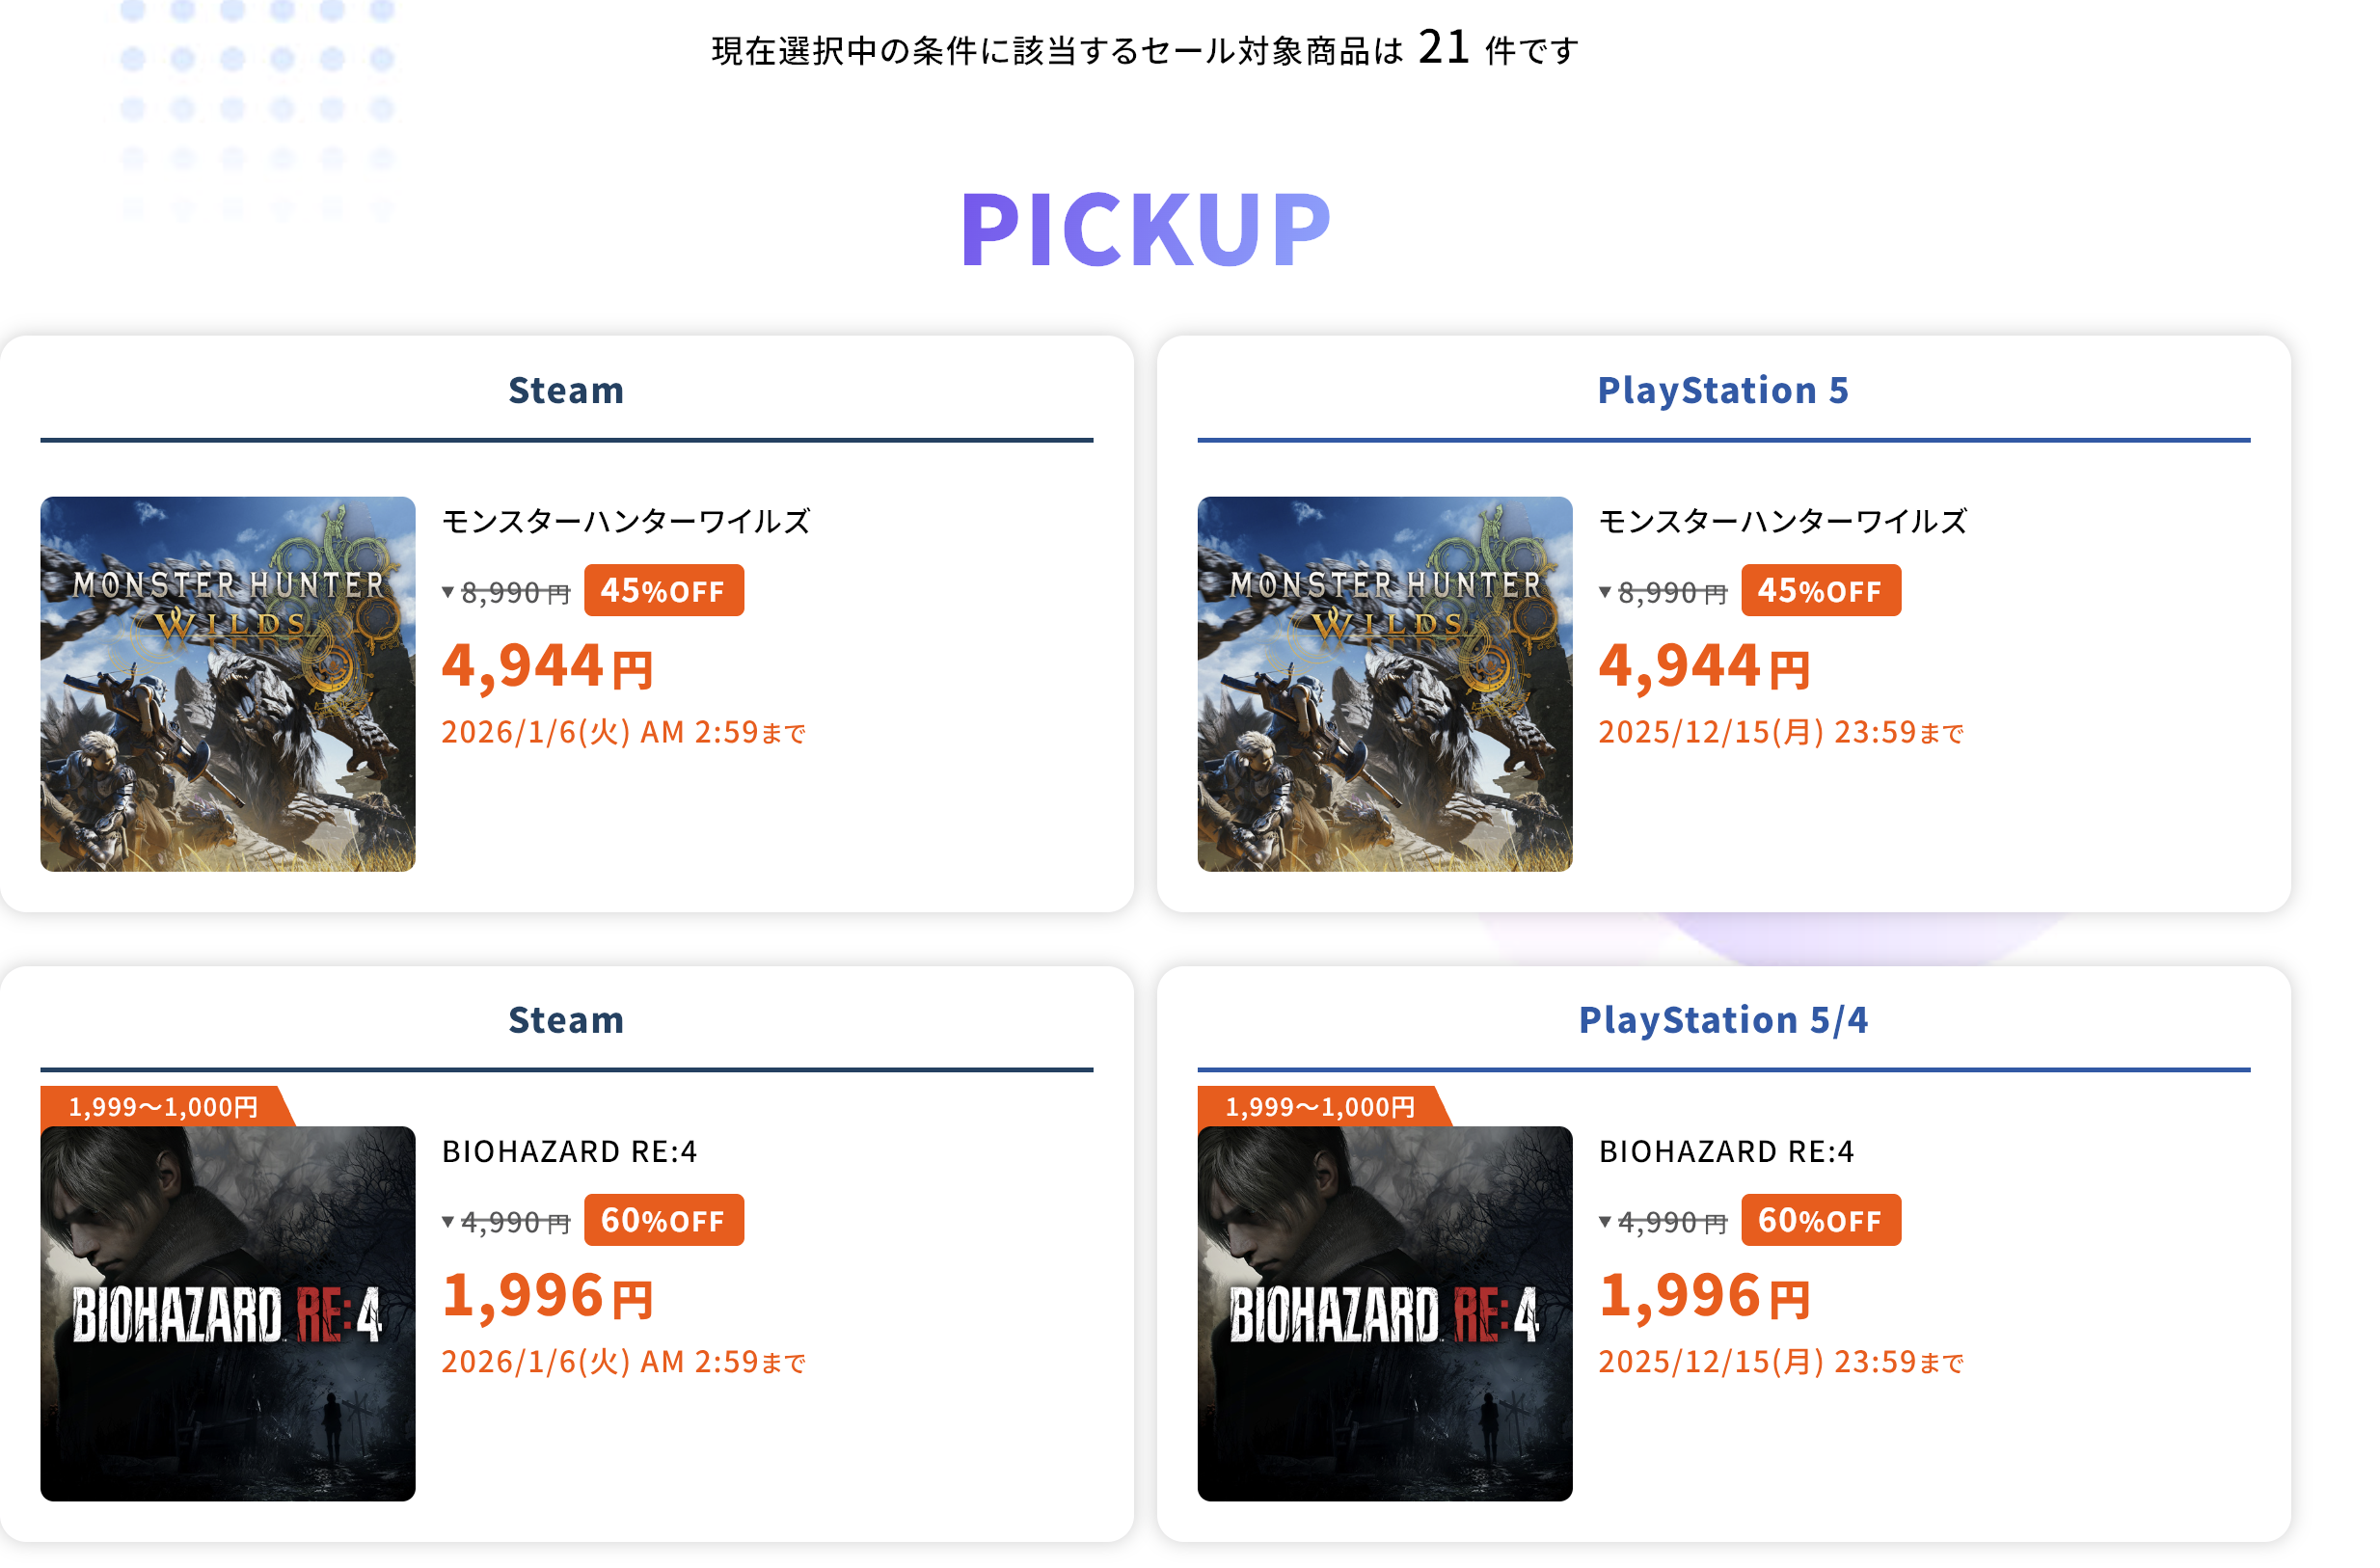Open the BIOHAZARD RE:4 title under PlayStation 5/4
Screen dimensions: 2380x1568
coord(1726,1151)
